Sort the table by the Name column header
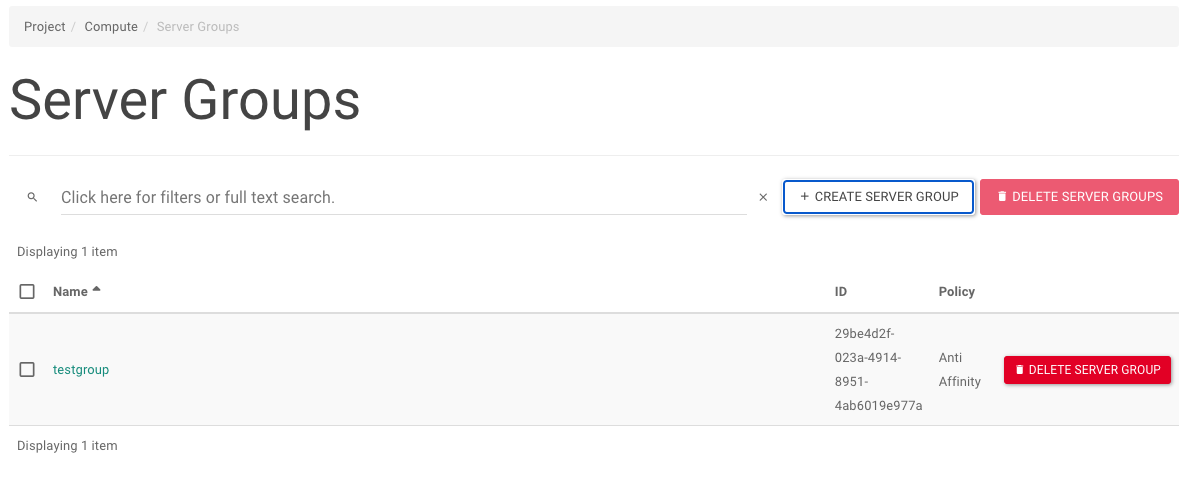Viewport: 1191px width, 492px height. click(71, 292)
